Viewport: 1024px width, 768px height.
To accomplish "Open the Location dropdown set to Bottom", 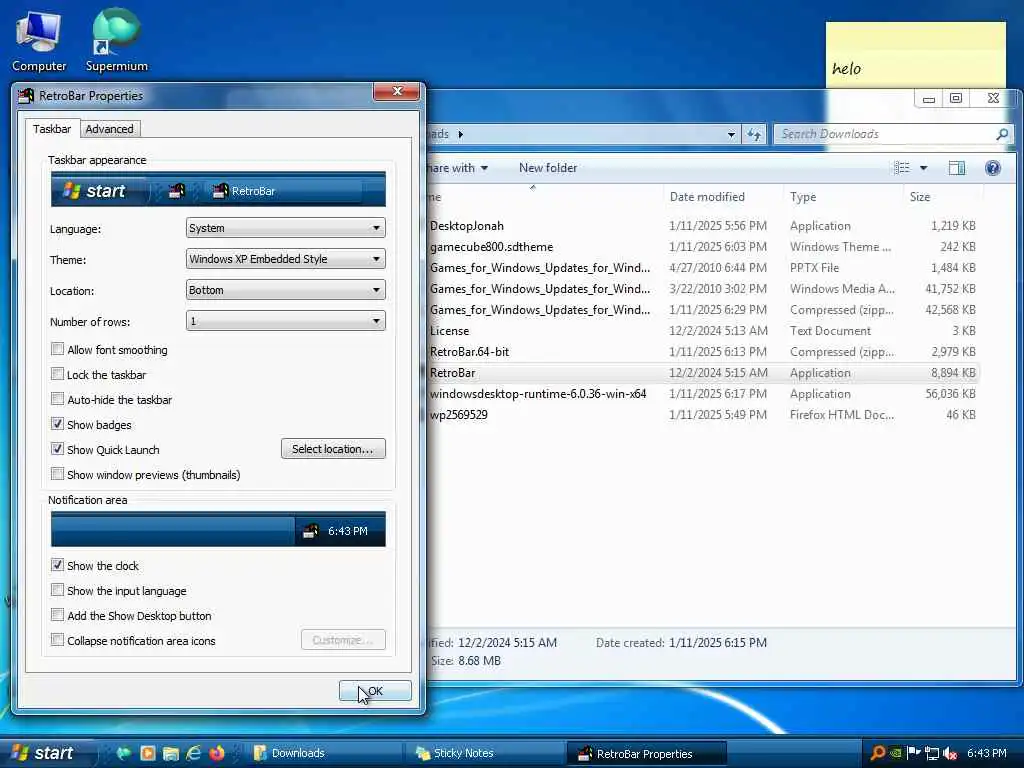I will tap(285, 290).
